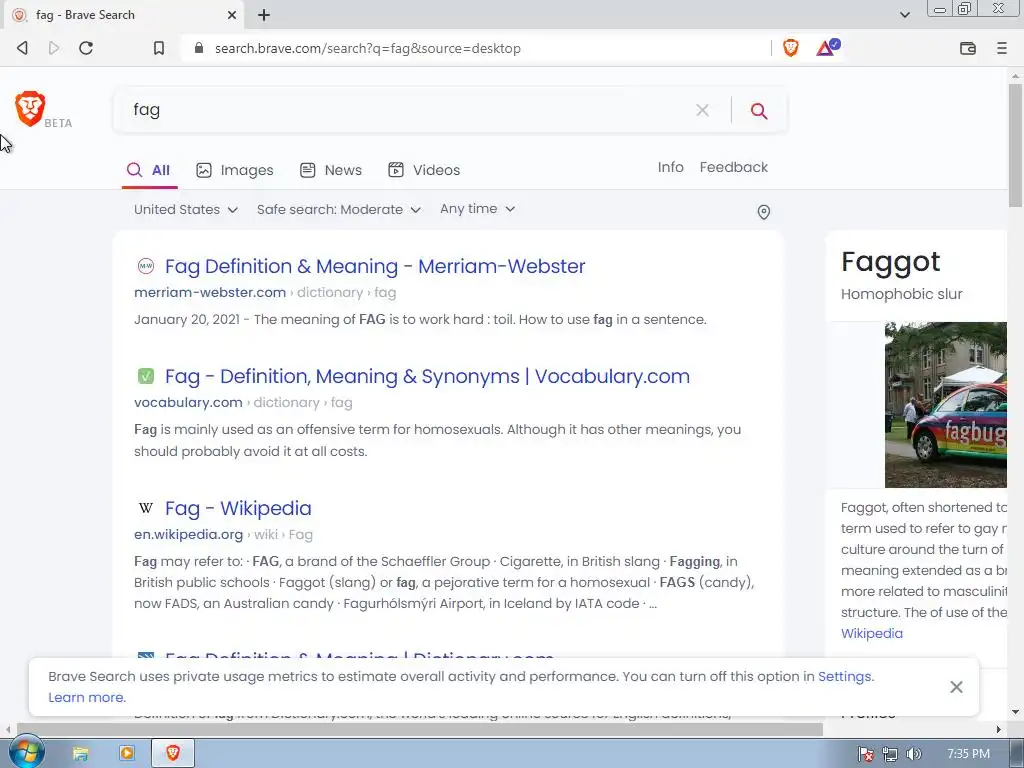Click the merriam-webster.com URL text
The height and width of the screenshot is (768, 1024).
pos(210,293)
